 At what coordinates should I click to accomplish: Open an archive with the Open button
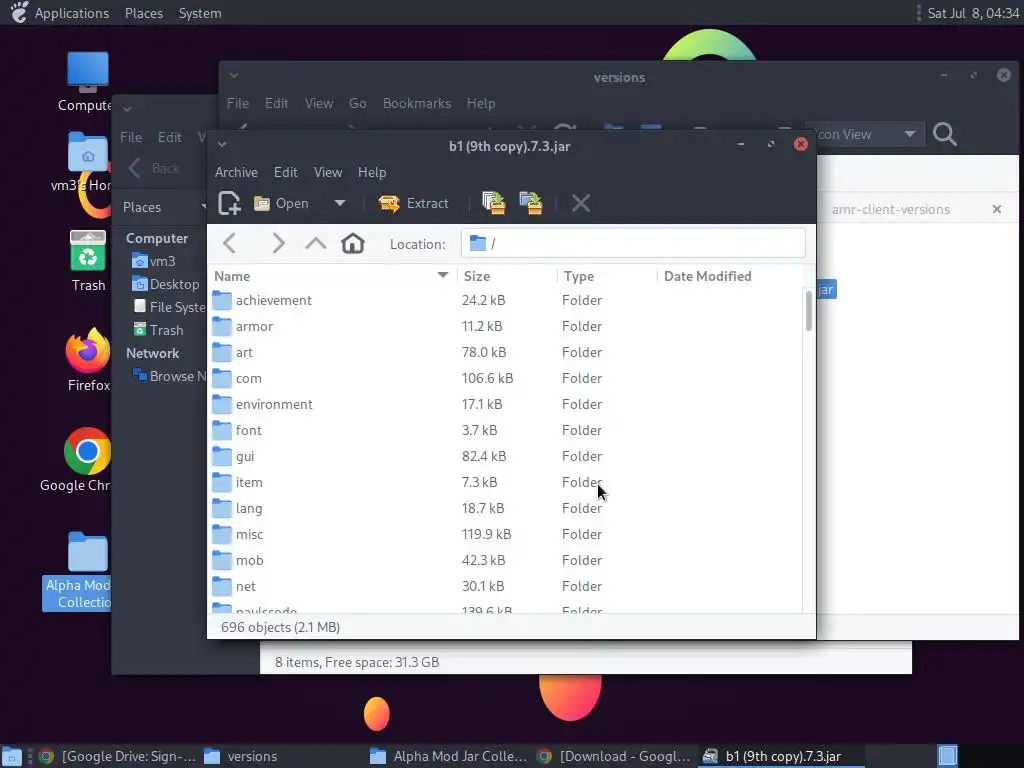(x=281, y=203)
